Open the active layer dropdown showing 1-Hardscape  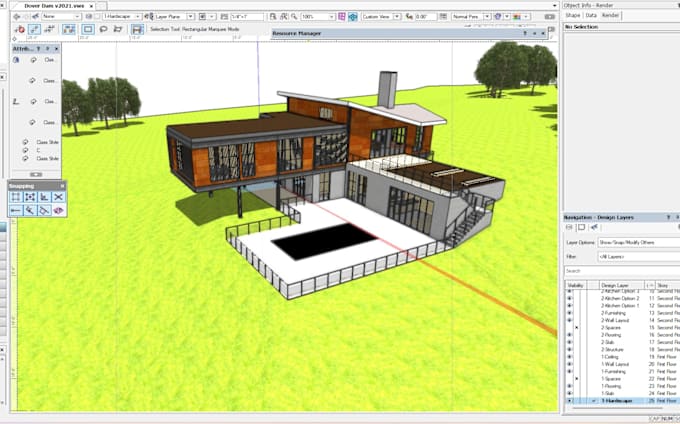click(x=121, y=16)
